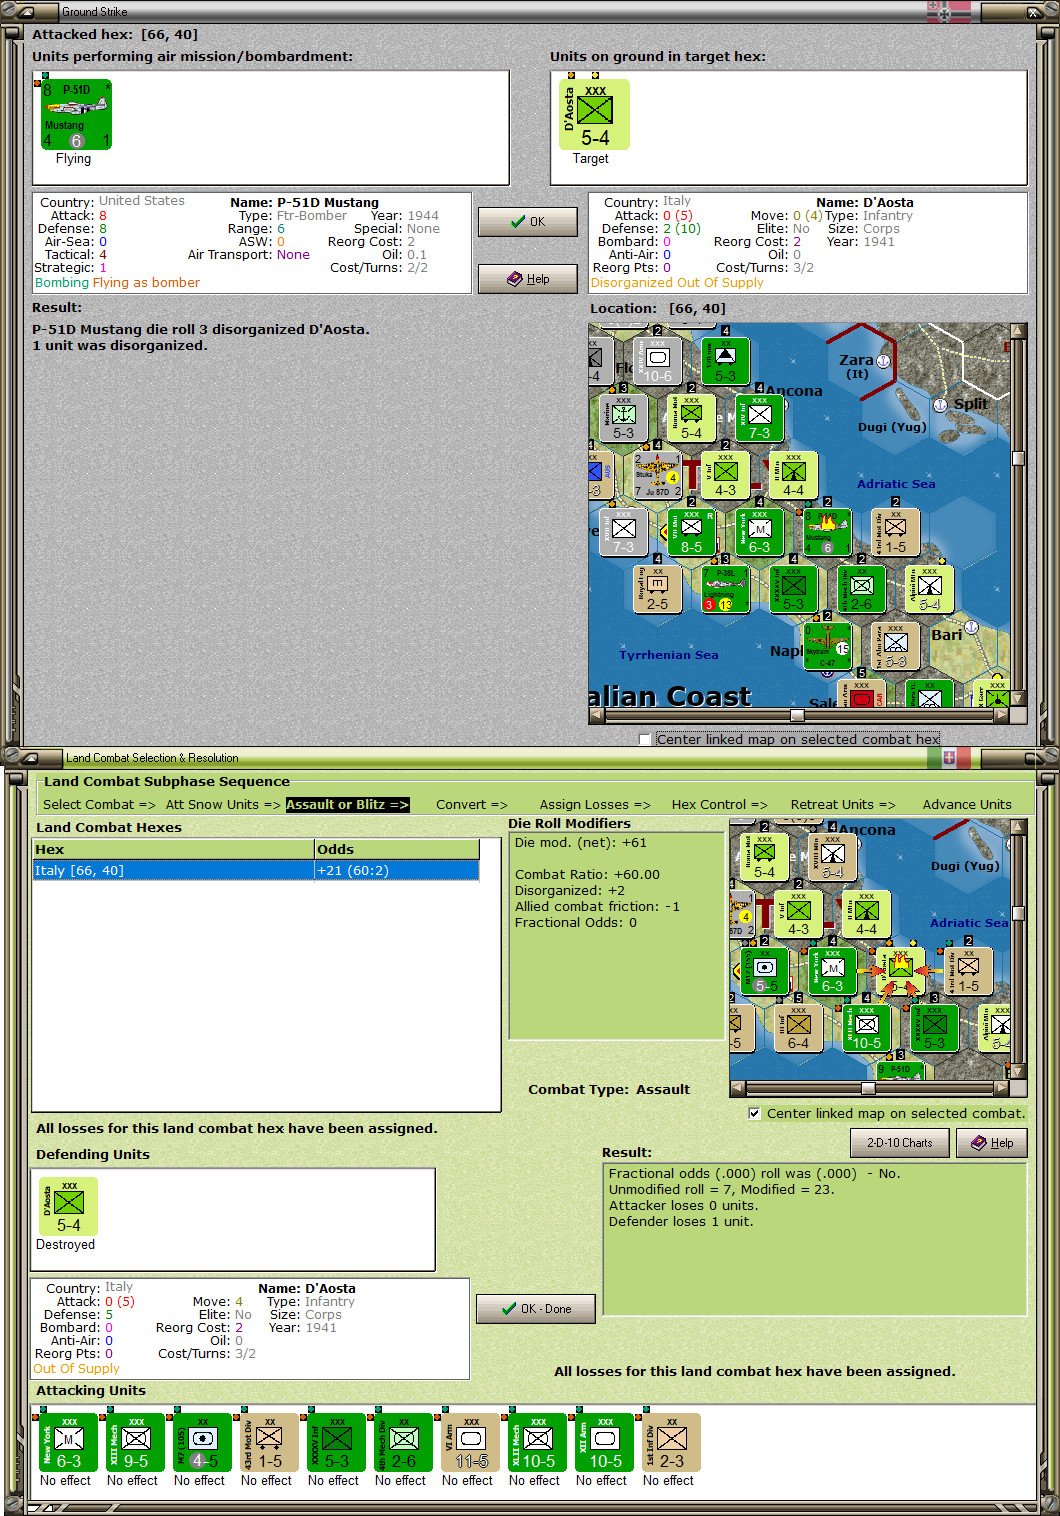Enable Center linked map on selected combat hex
The width and height of the screenshot is (1060, 1516).
(x=645, y=740)
